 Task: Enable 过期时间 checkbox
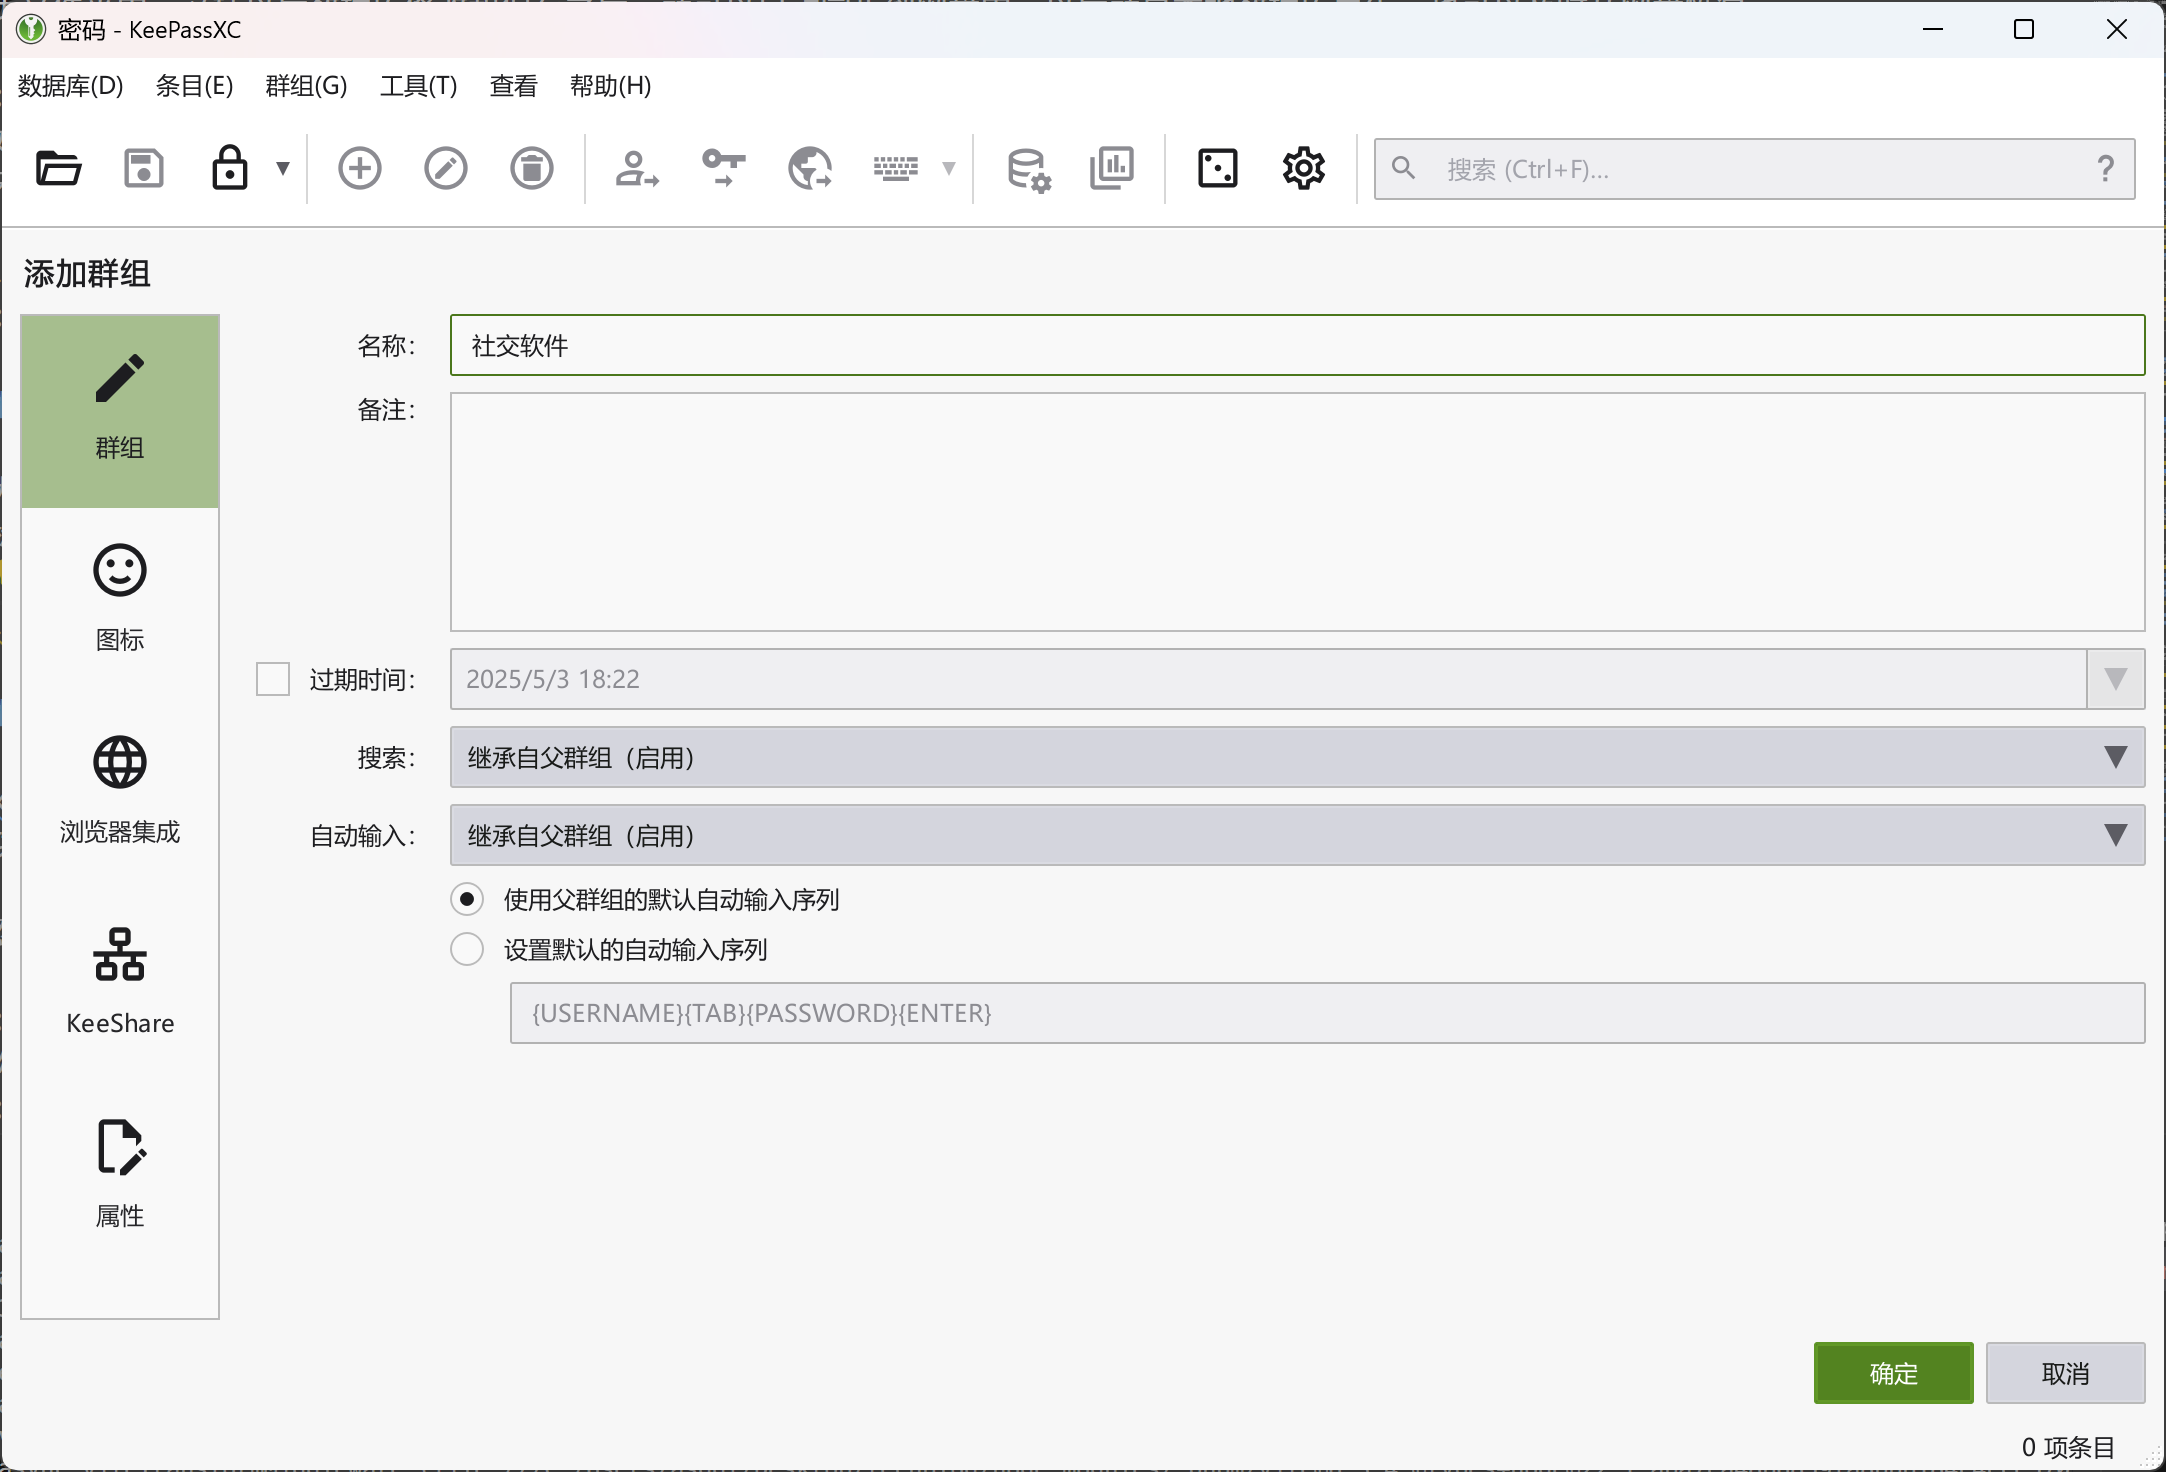273,679
